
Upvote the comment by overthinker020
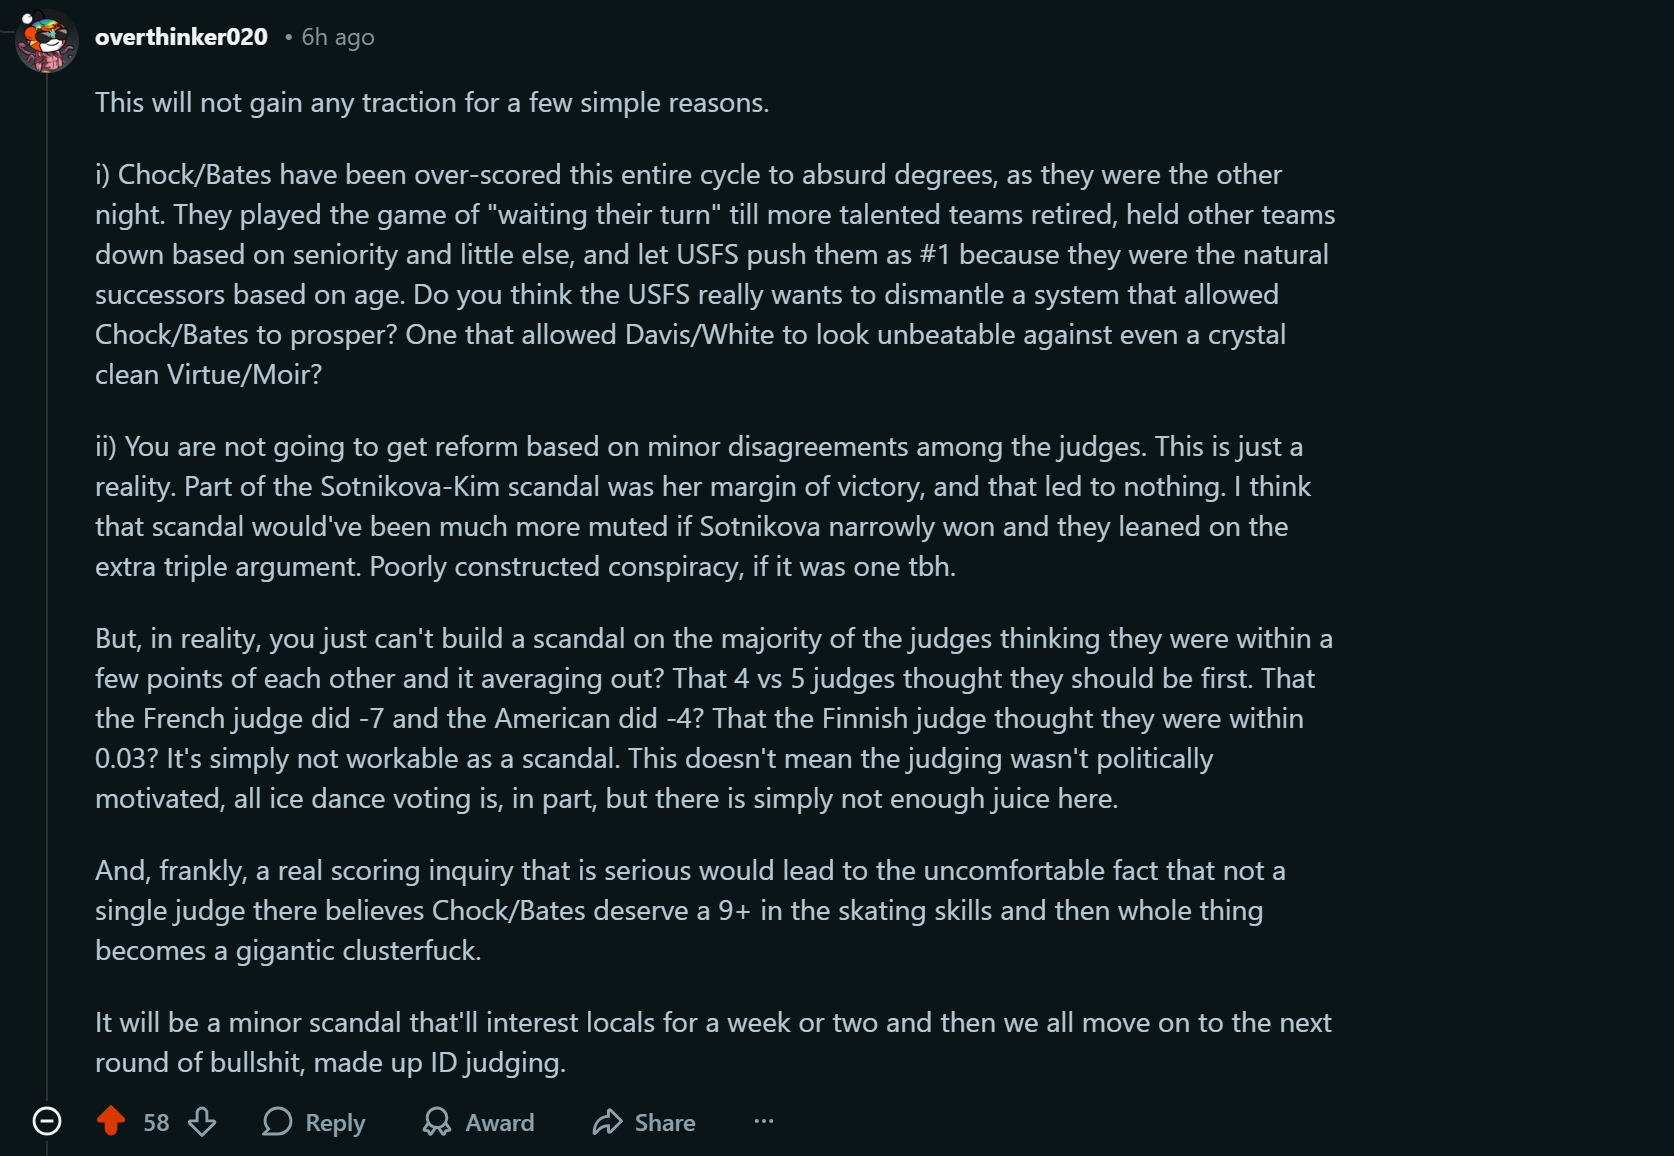pyautogui.click(x=111, y=1122)
